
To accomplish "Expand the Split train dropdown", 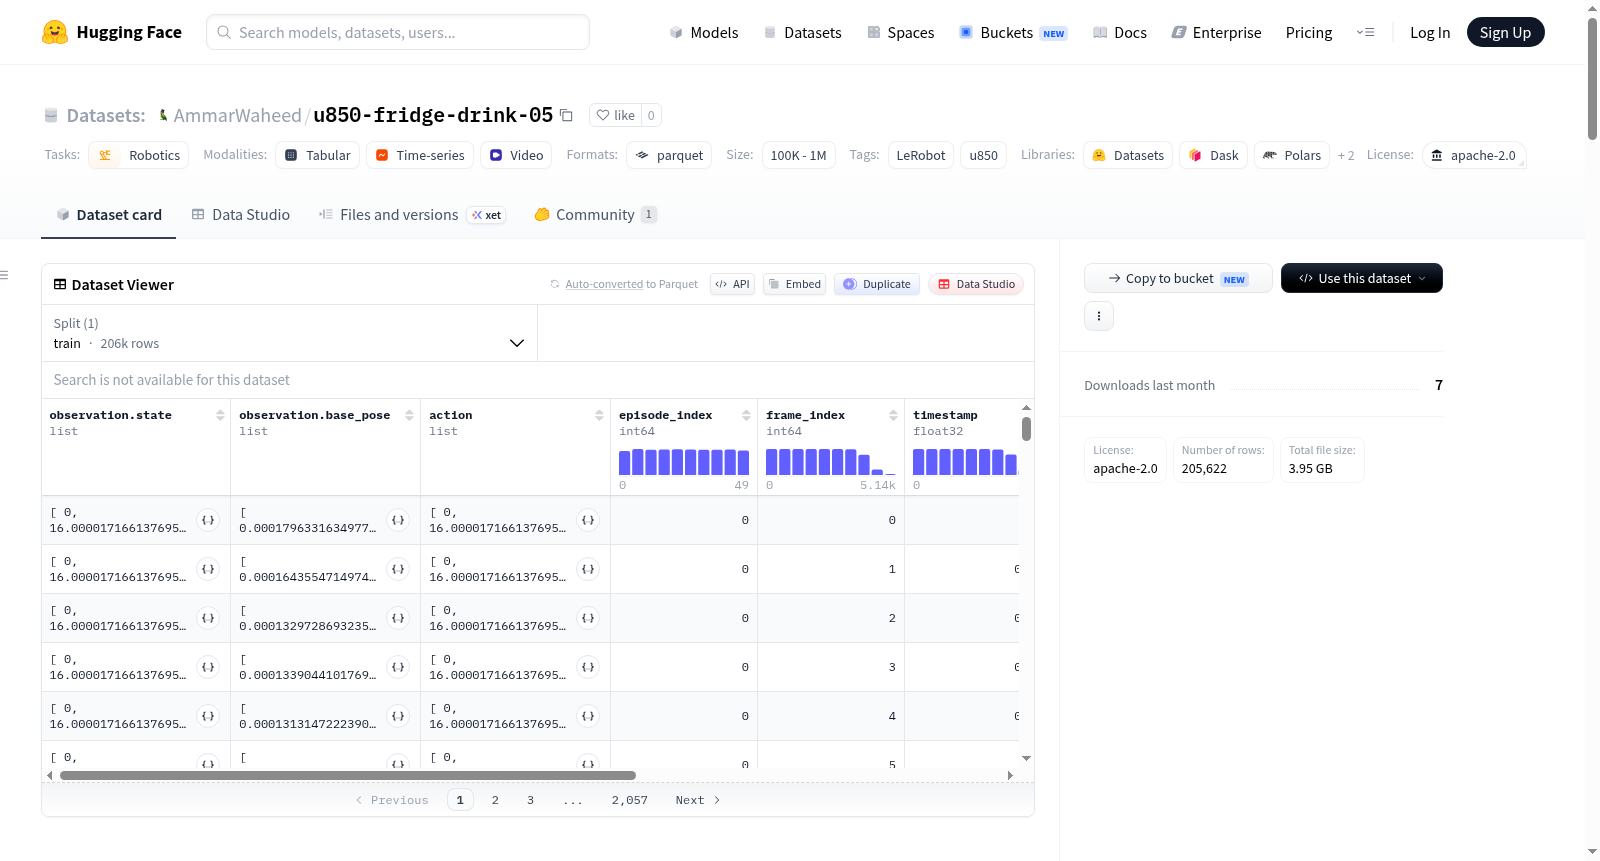I will (289, 333).
